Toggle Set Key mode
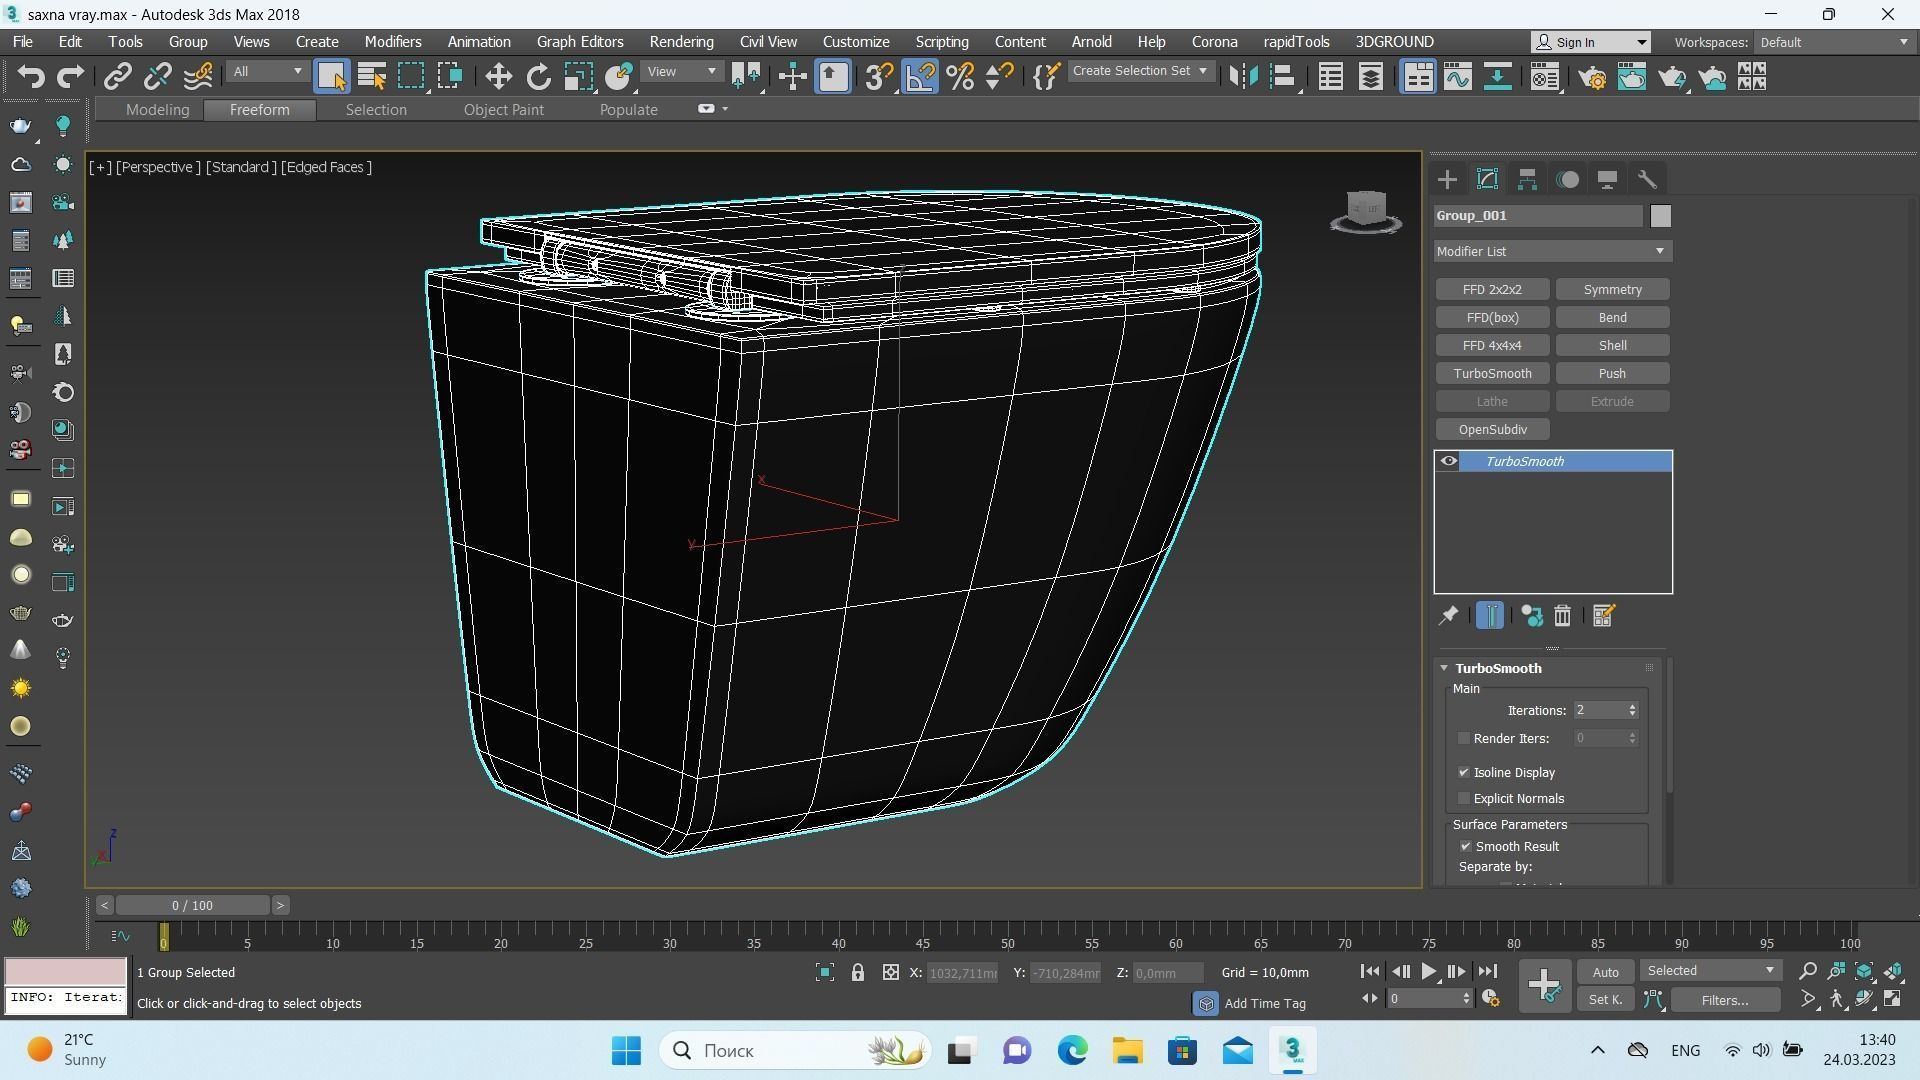Screen dimensions: 1920x1080 pyautogui.click(x=1605, y=999)
